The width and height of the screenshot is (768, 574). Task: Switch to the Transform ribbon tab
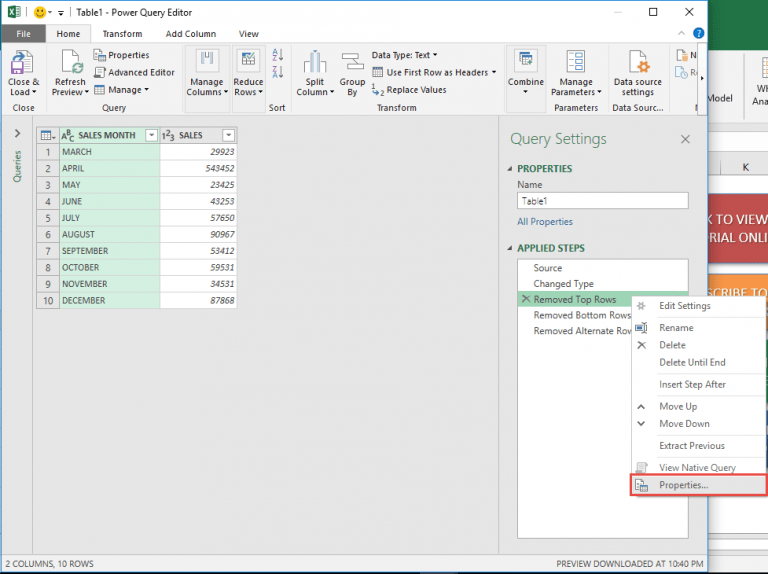pos(122,34)
